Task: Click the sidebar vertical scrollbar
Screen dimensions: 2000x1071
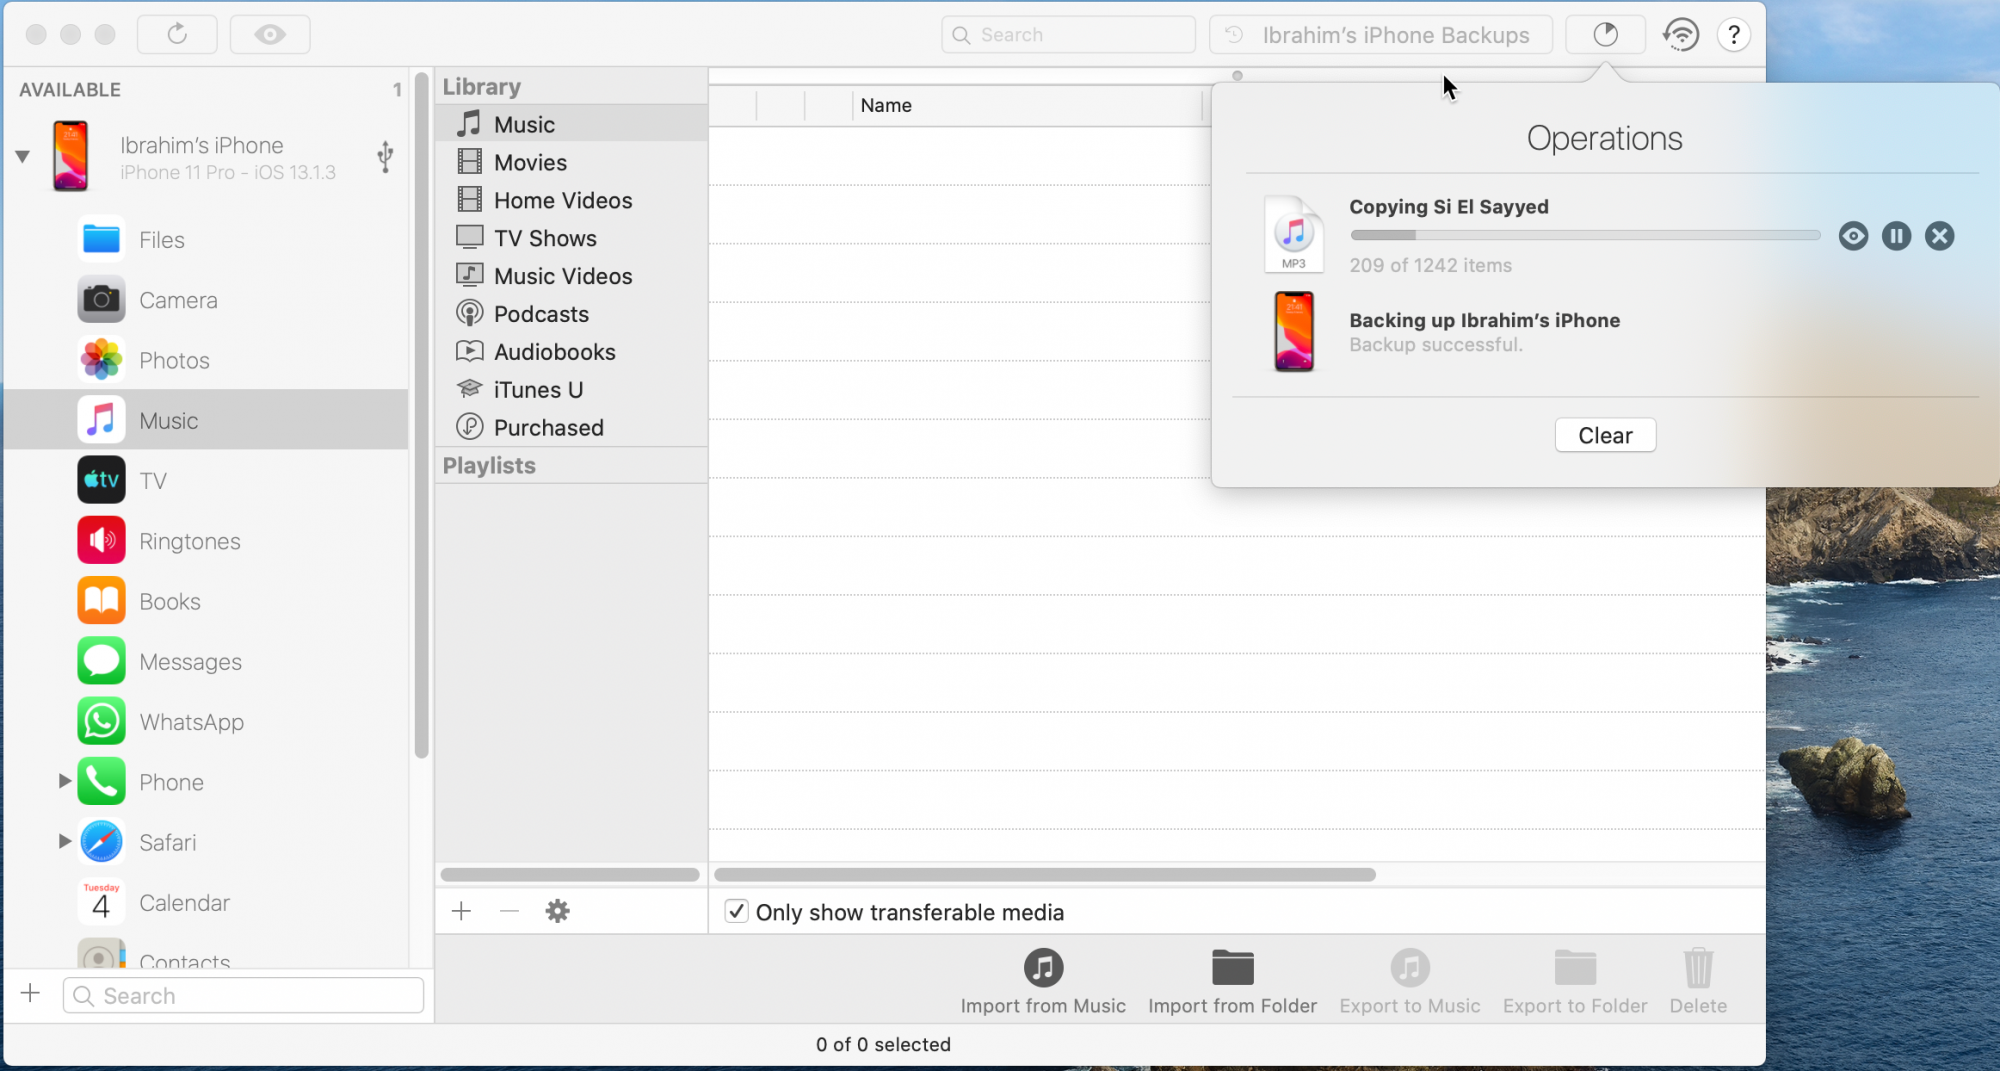Action: pos(421,415)
